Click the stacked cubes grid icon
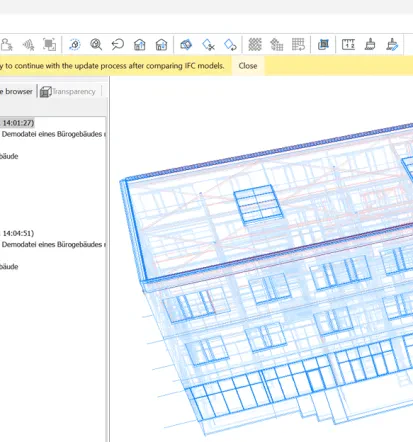Screen dimensions: 413x442 277,44
